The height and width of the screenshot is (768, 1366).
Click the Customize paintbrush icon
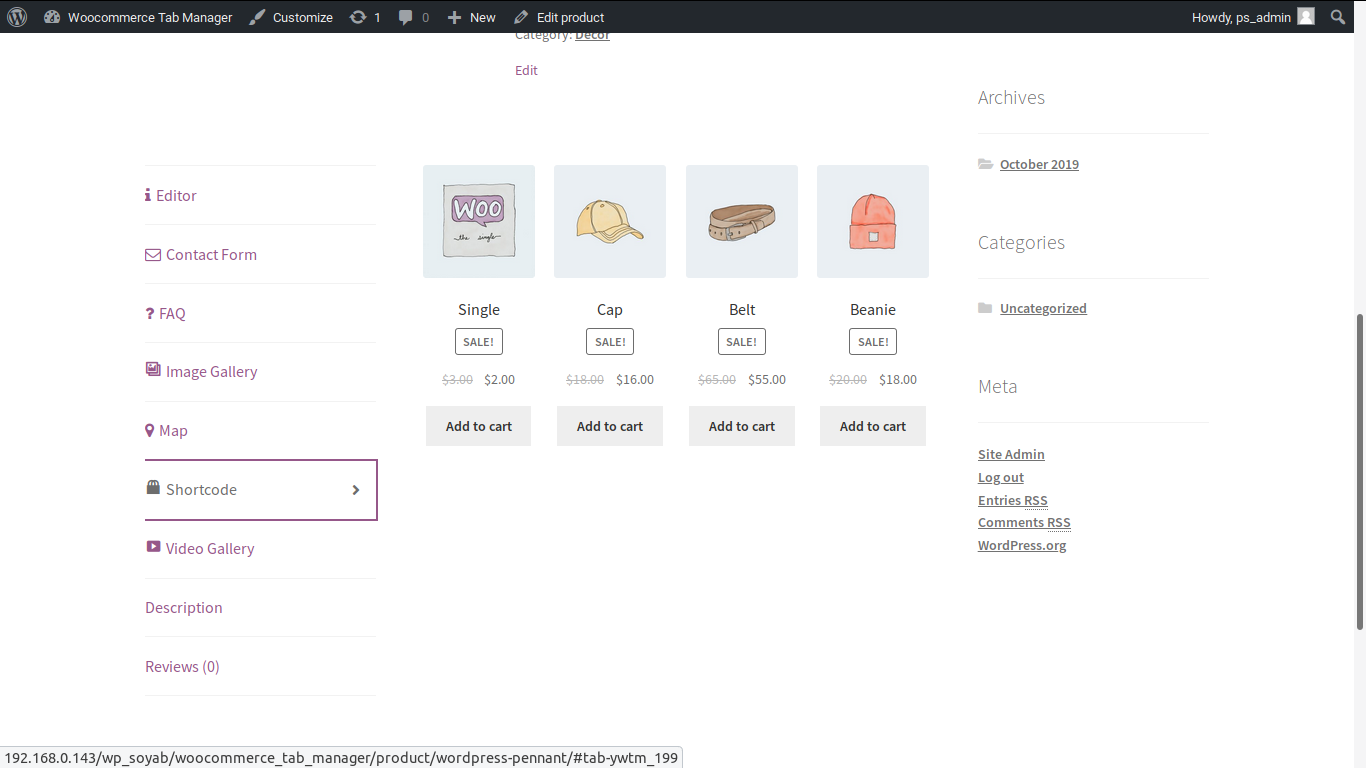(258, 17)
